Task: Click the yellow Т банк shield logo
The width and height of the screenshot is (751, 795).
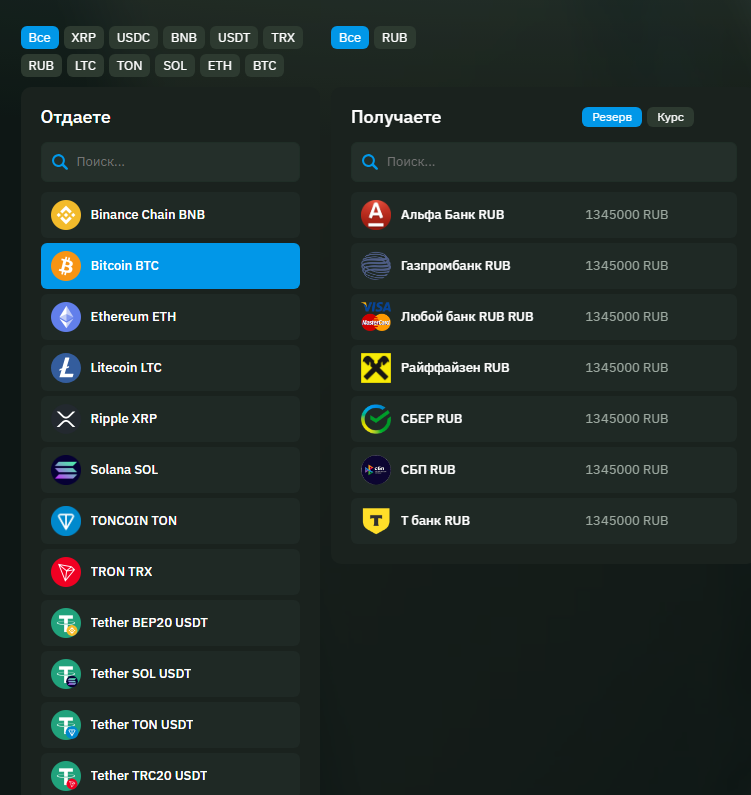Action: 376,521
